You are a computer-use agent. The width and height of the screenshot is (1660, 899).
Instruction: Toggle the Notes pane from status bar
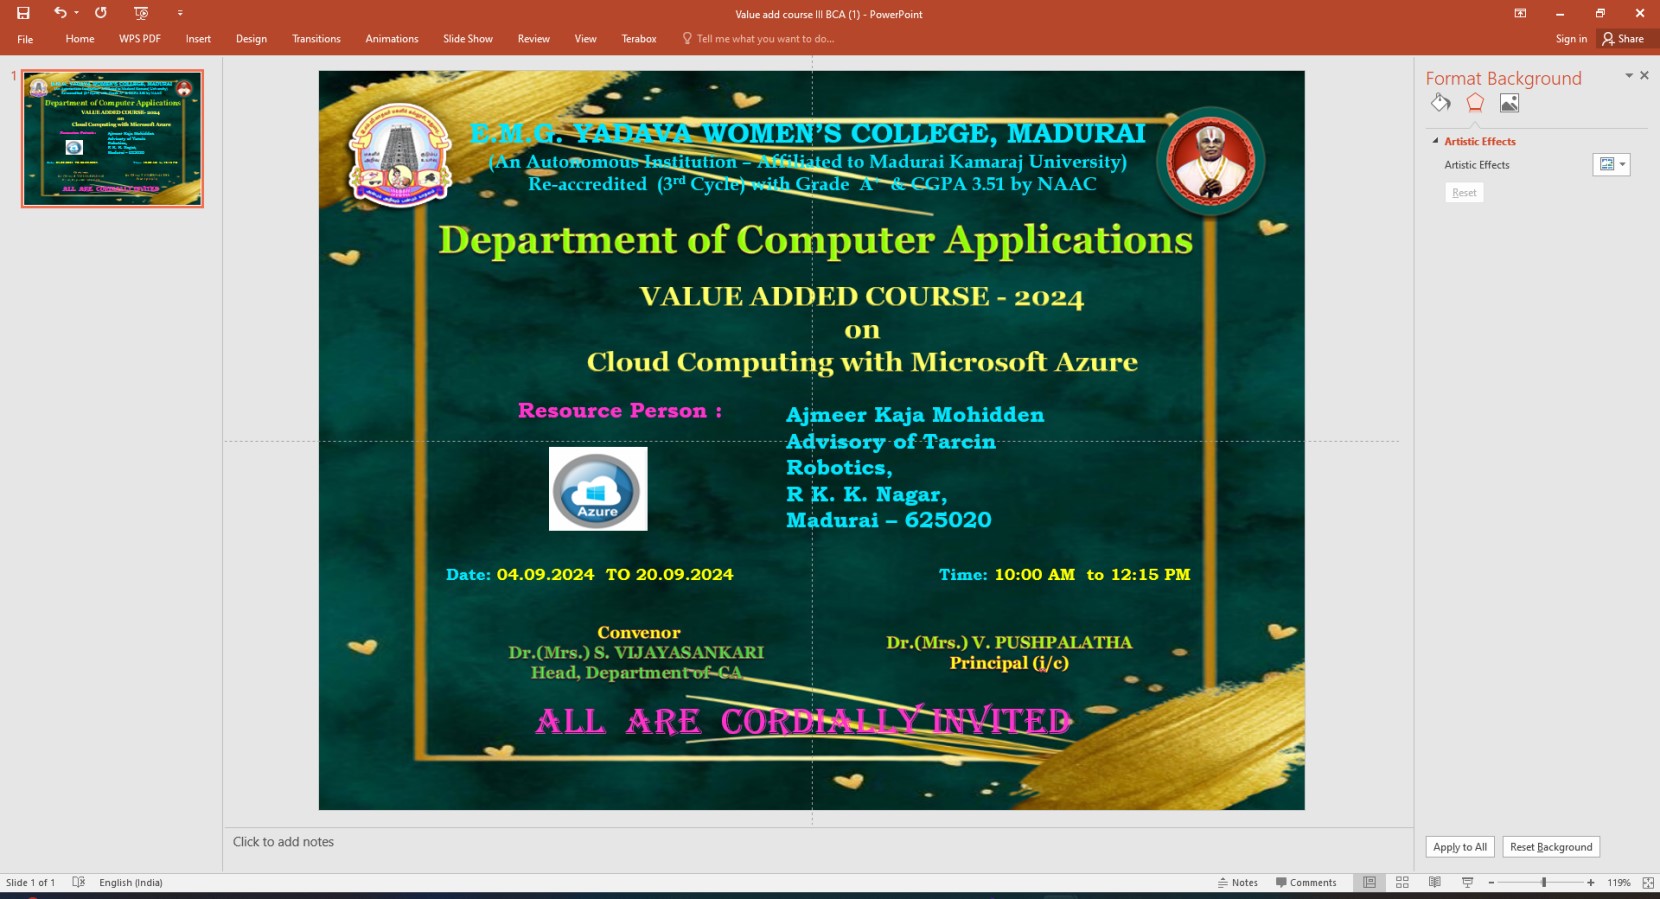[x=1238, y=883]
